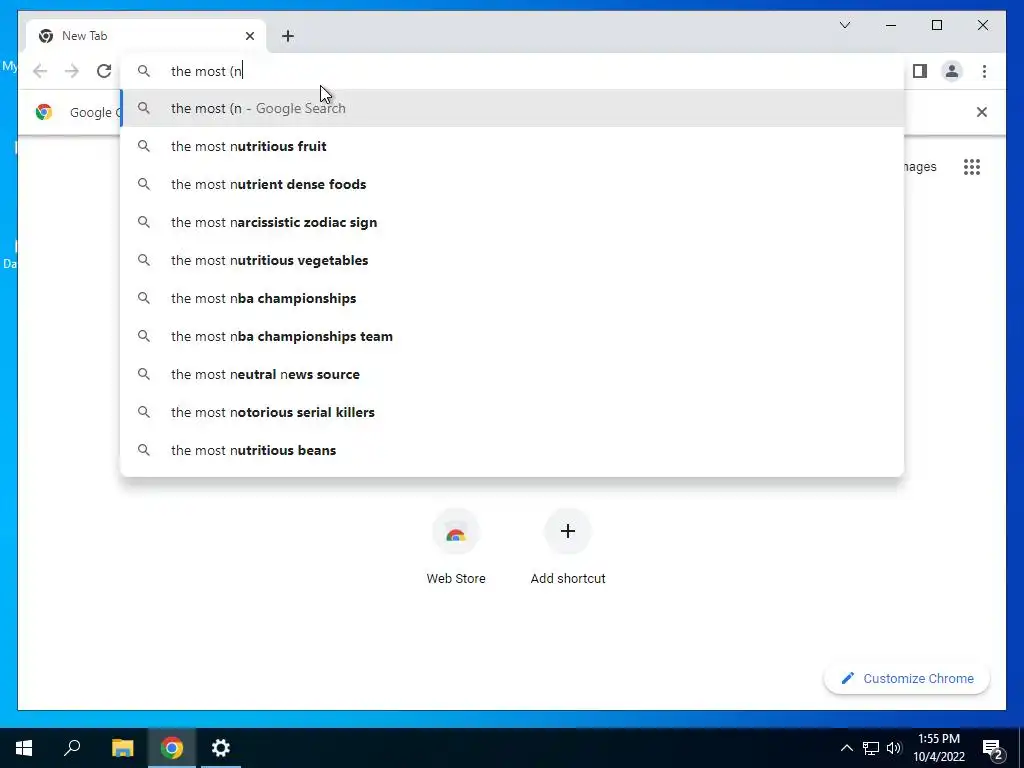The image size is (1024, 768).
Task: Dismiss the Google Chrome info bar
Action: coord(981,112)
